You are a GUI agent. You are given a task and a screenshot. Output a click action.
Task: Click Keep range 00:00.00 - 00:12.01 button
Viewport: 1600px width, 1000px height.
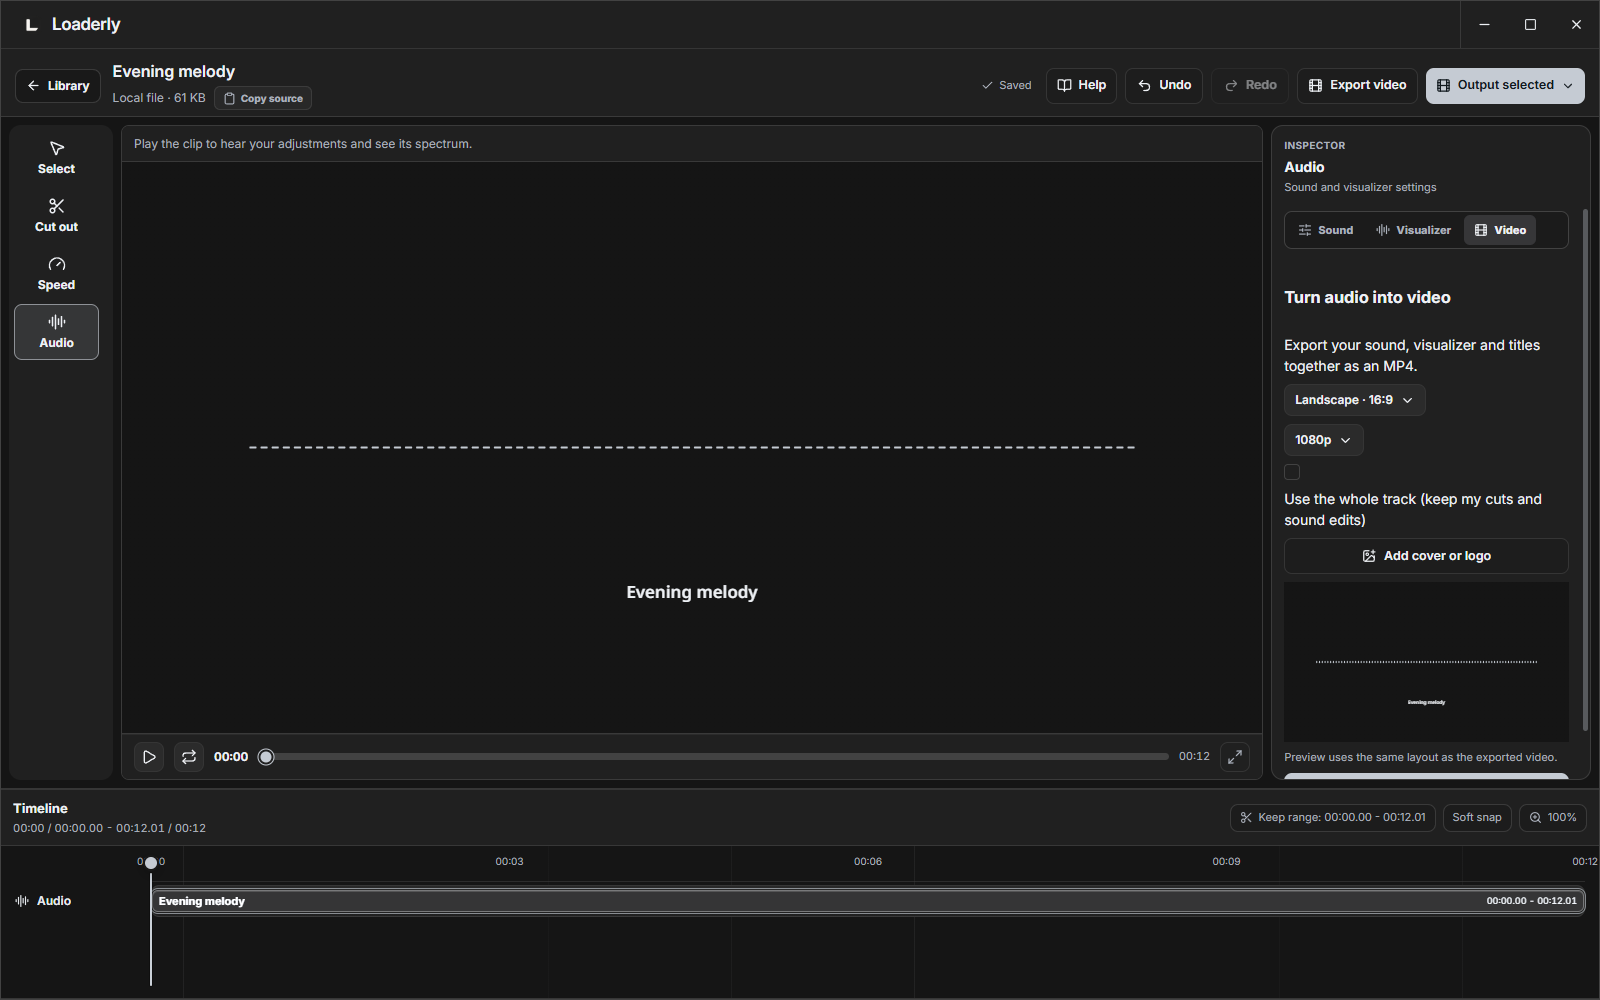click(1333, 817)
